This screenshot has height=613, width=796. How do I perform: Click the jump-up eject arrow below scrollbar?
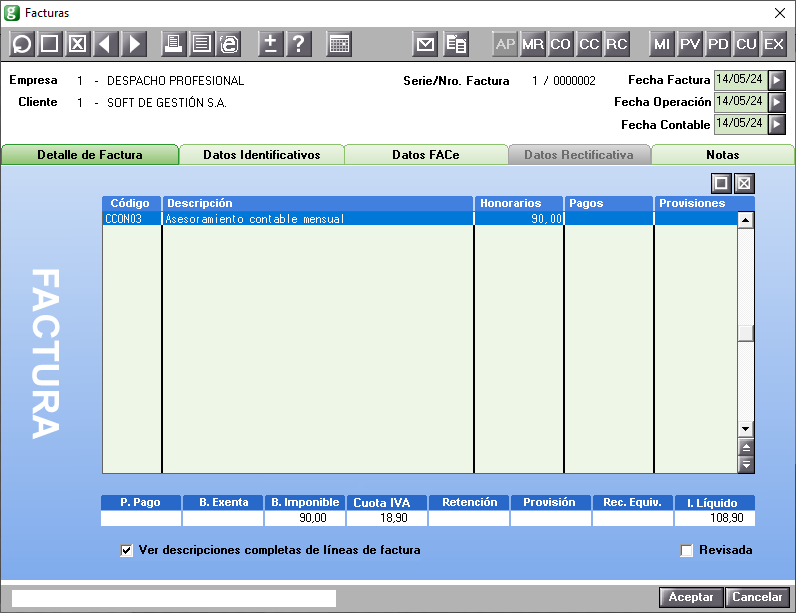click(746, 448)
